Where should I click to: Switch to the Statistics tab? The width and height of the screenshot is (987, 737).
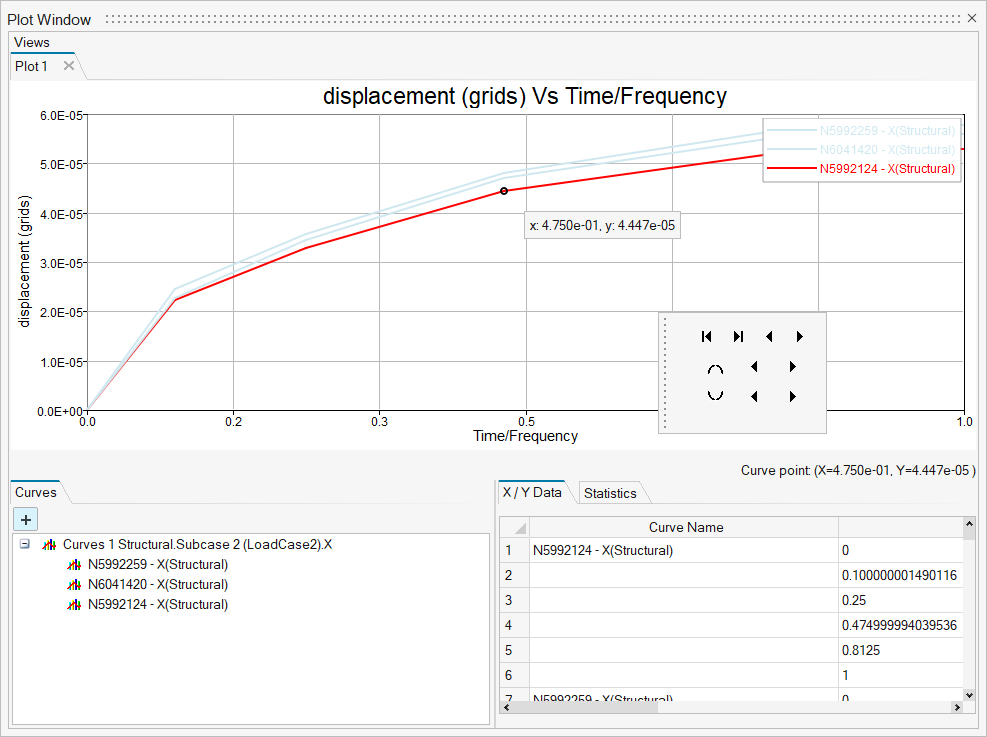point(609,493)
